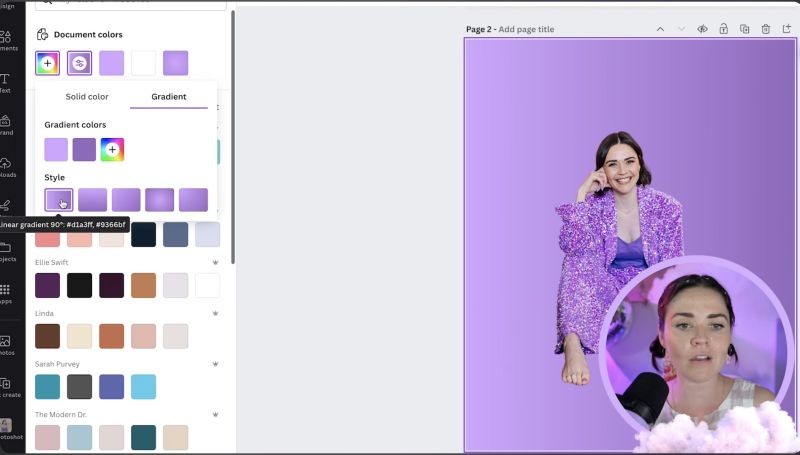
Task: Open the Brand sidebar panel
Action: click(6, 125)
